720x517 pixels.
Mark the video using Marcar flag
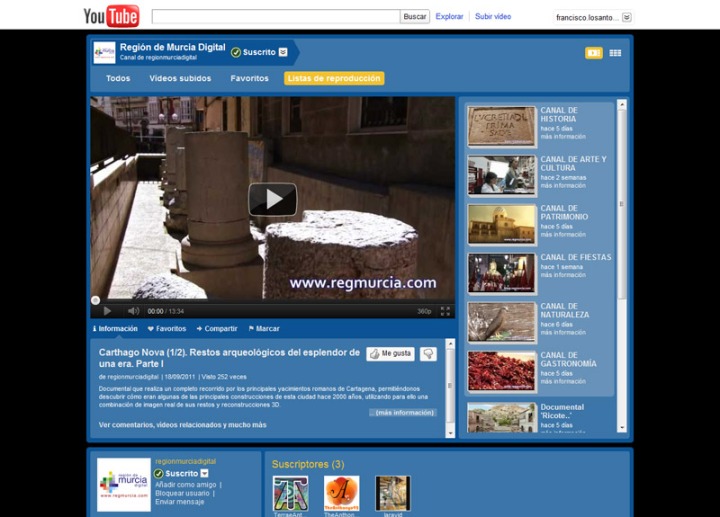(x=263, y=328)
